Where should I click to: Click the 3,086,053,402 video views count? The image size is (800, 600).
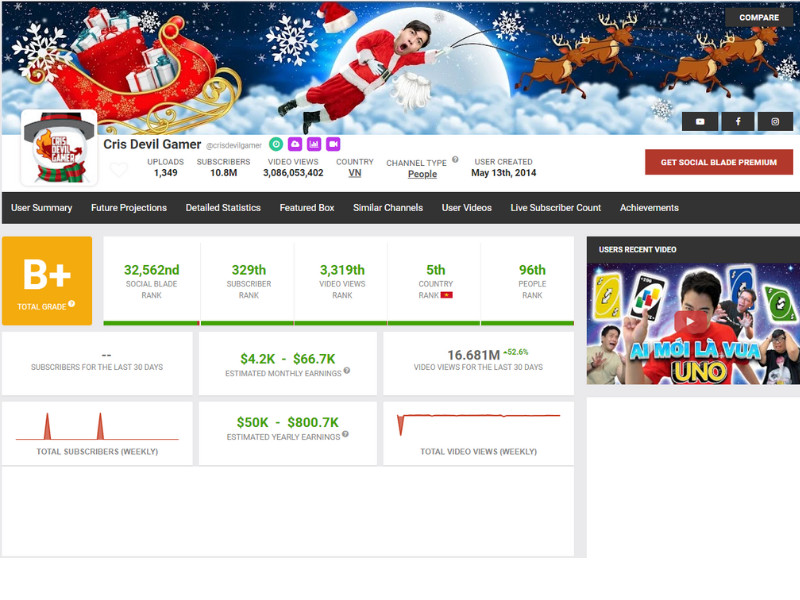pos(293,173)
